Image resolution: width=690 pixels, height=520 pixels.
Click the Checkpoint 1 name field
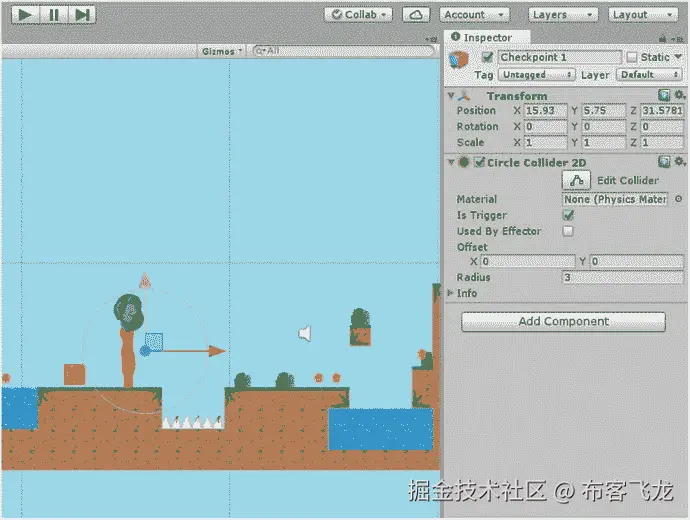[559, 57]
